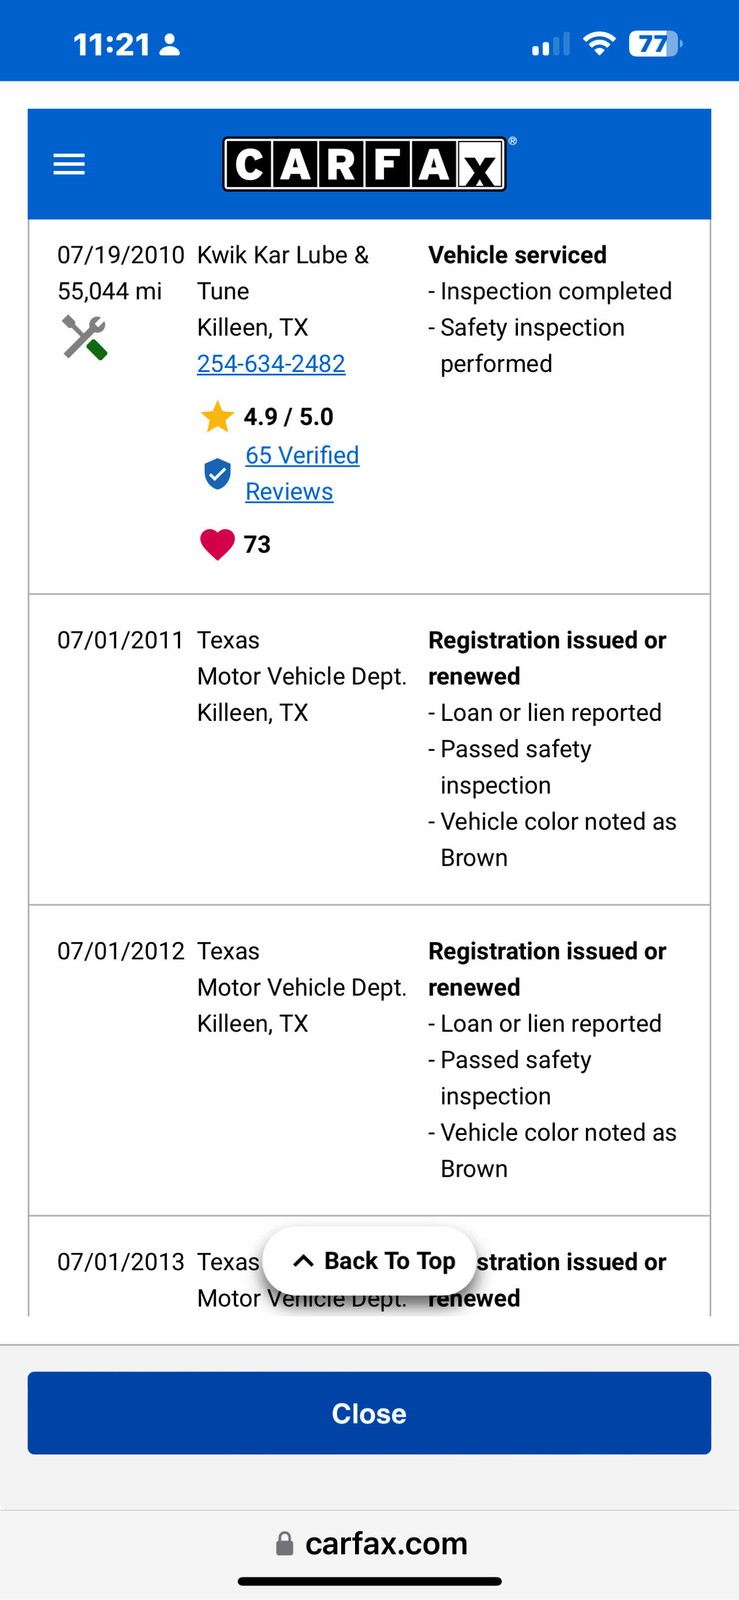The image size is (739, 1600).
Task: Tap the gold star rating icon
Action: click(217, 416)
